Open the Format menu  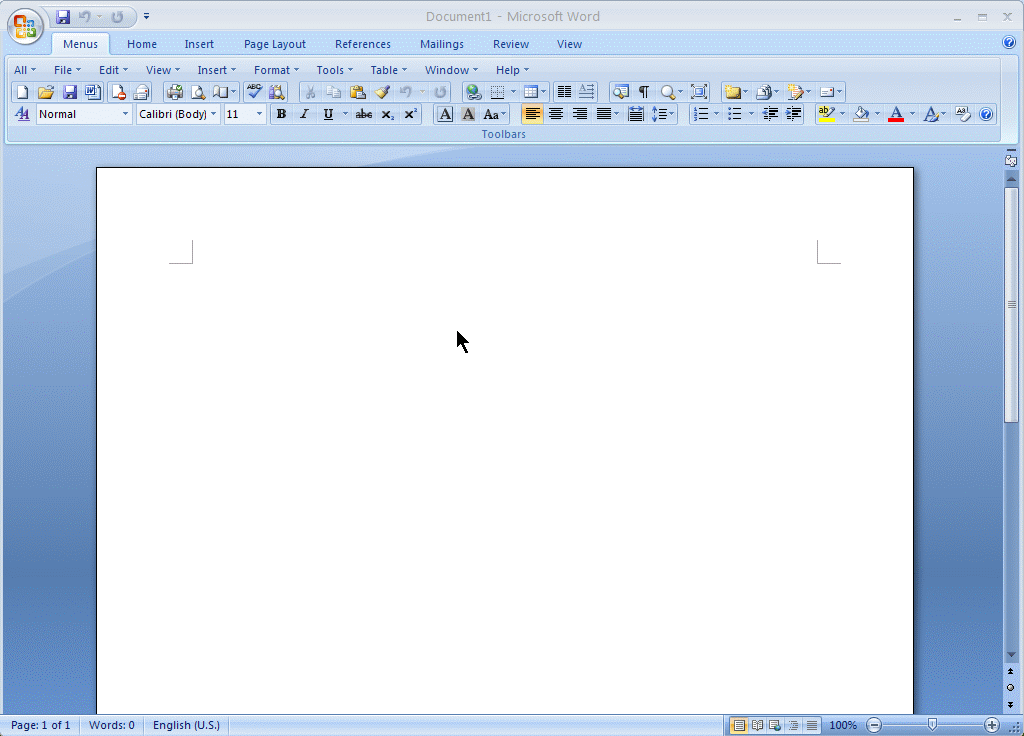click(276, 70)
